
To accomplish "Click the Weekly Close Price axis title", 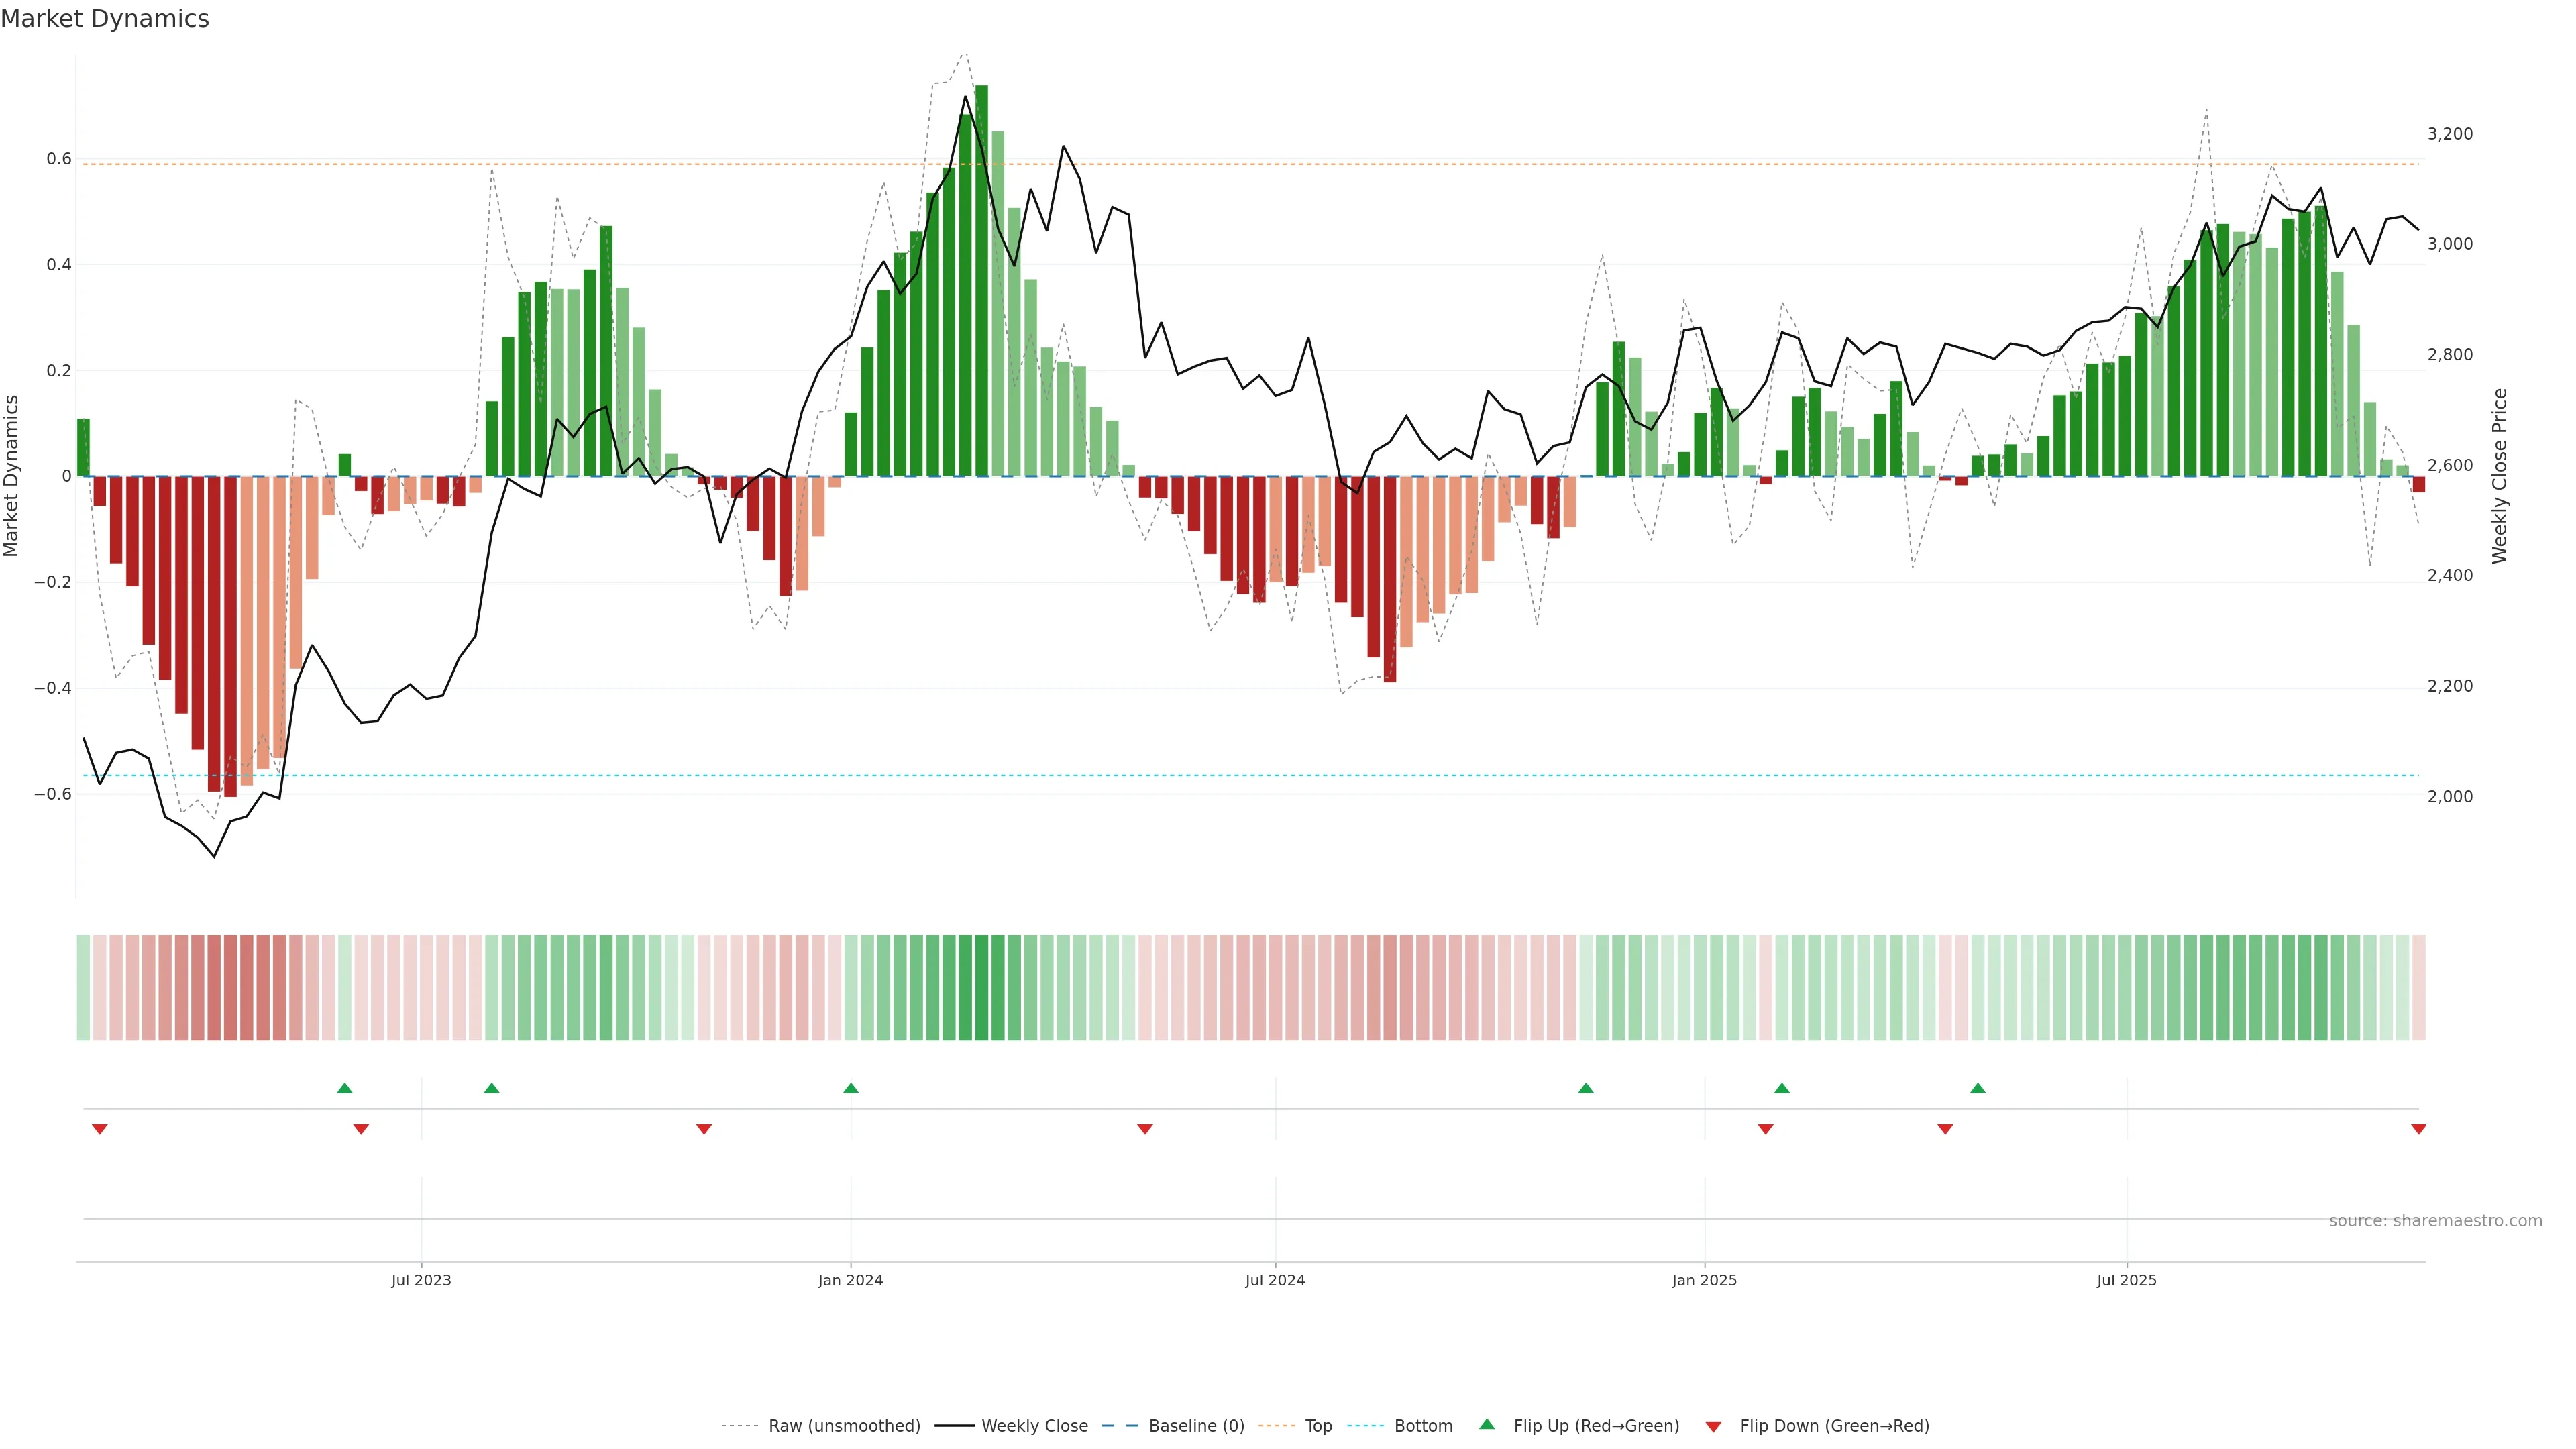I will pos(2499,476).
